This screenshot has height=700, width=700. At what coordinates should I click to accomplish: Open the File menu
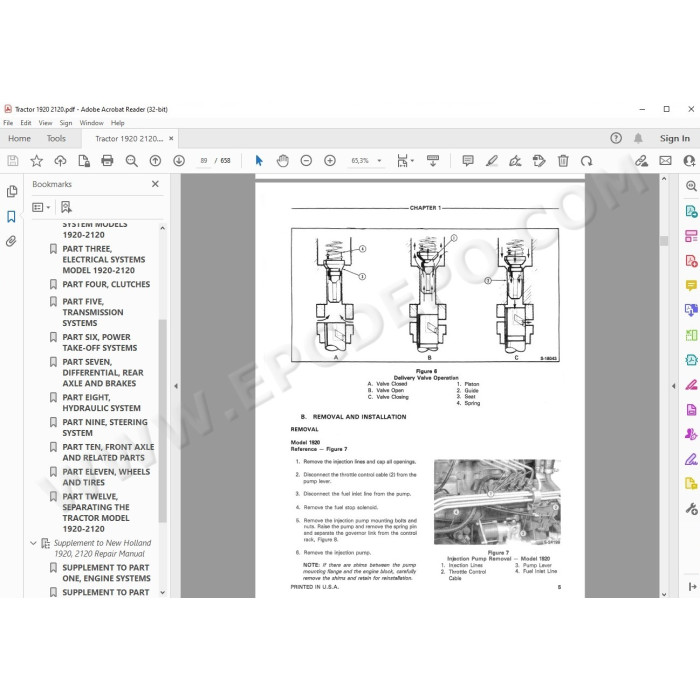coord(8,123)
